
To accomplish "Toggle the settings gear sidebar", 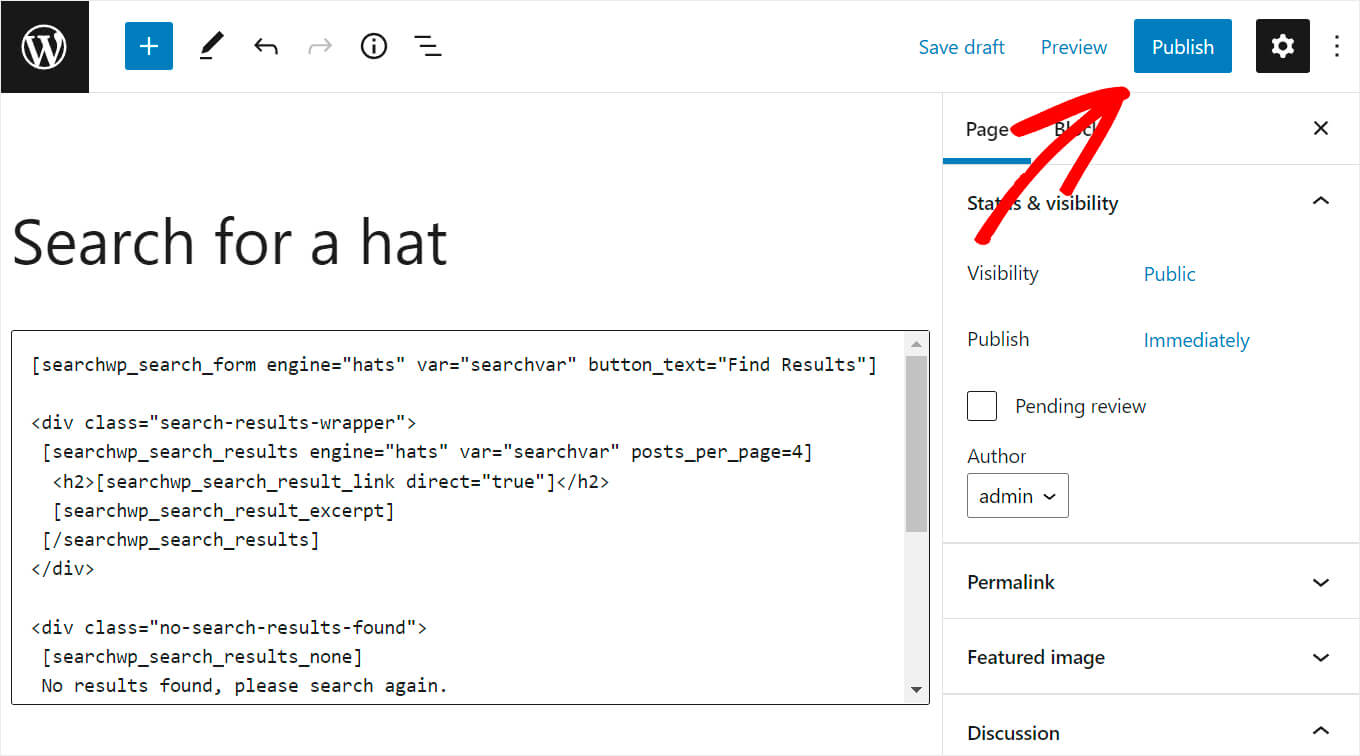I will [x=1282, y=47].
